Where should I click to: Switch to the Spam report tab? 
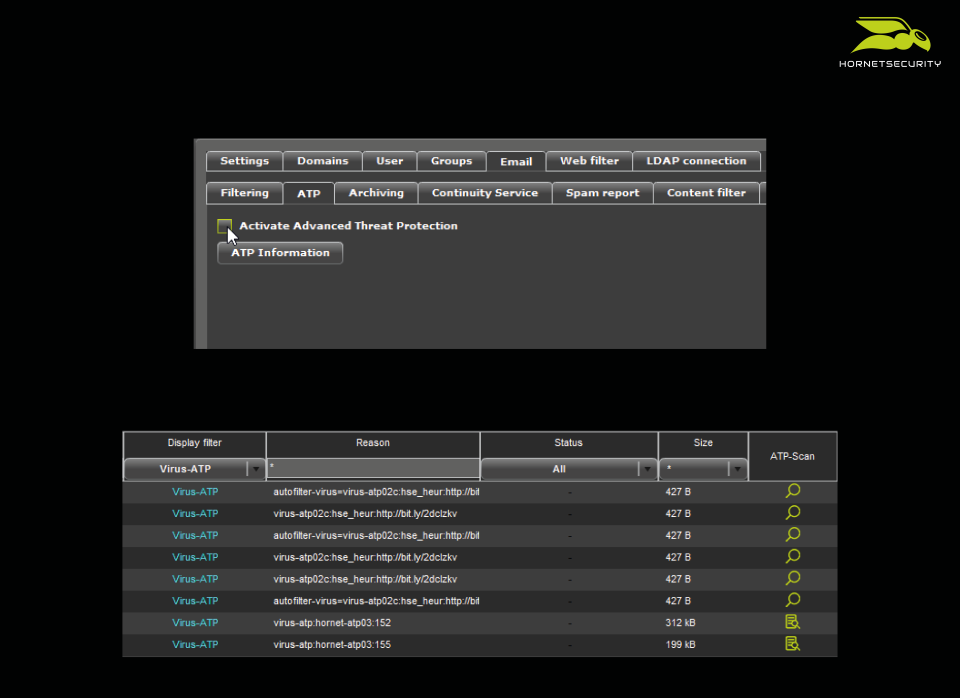[602, 193]
